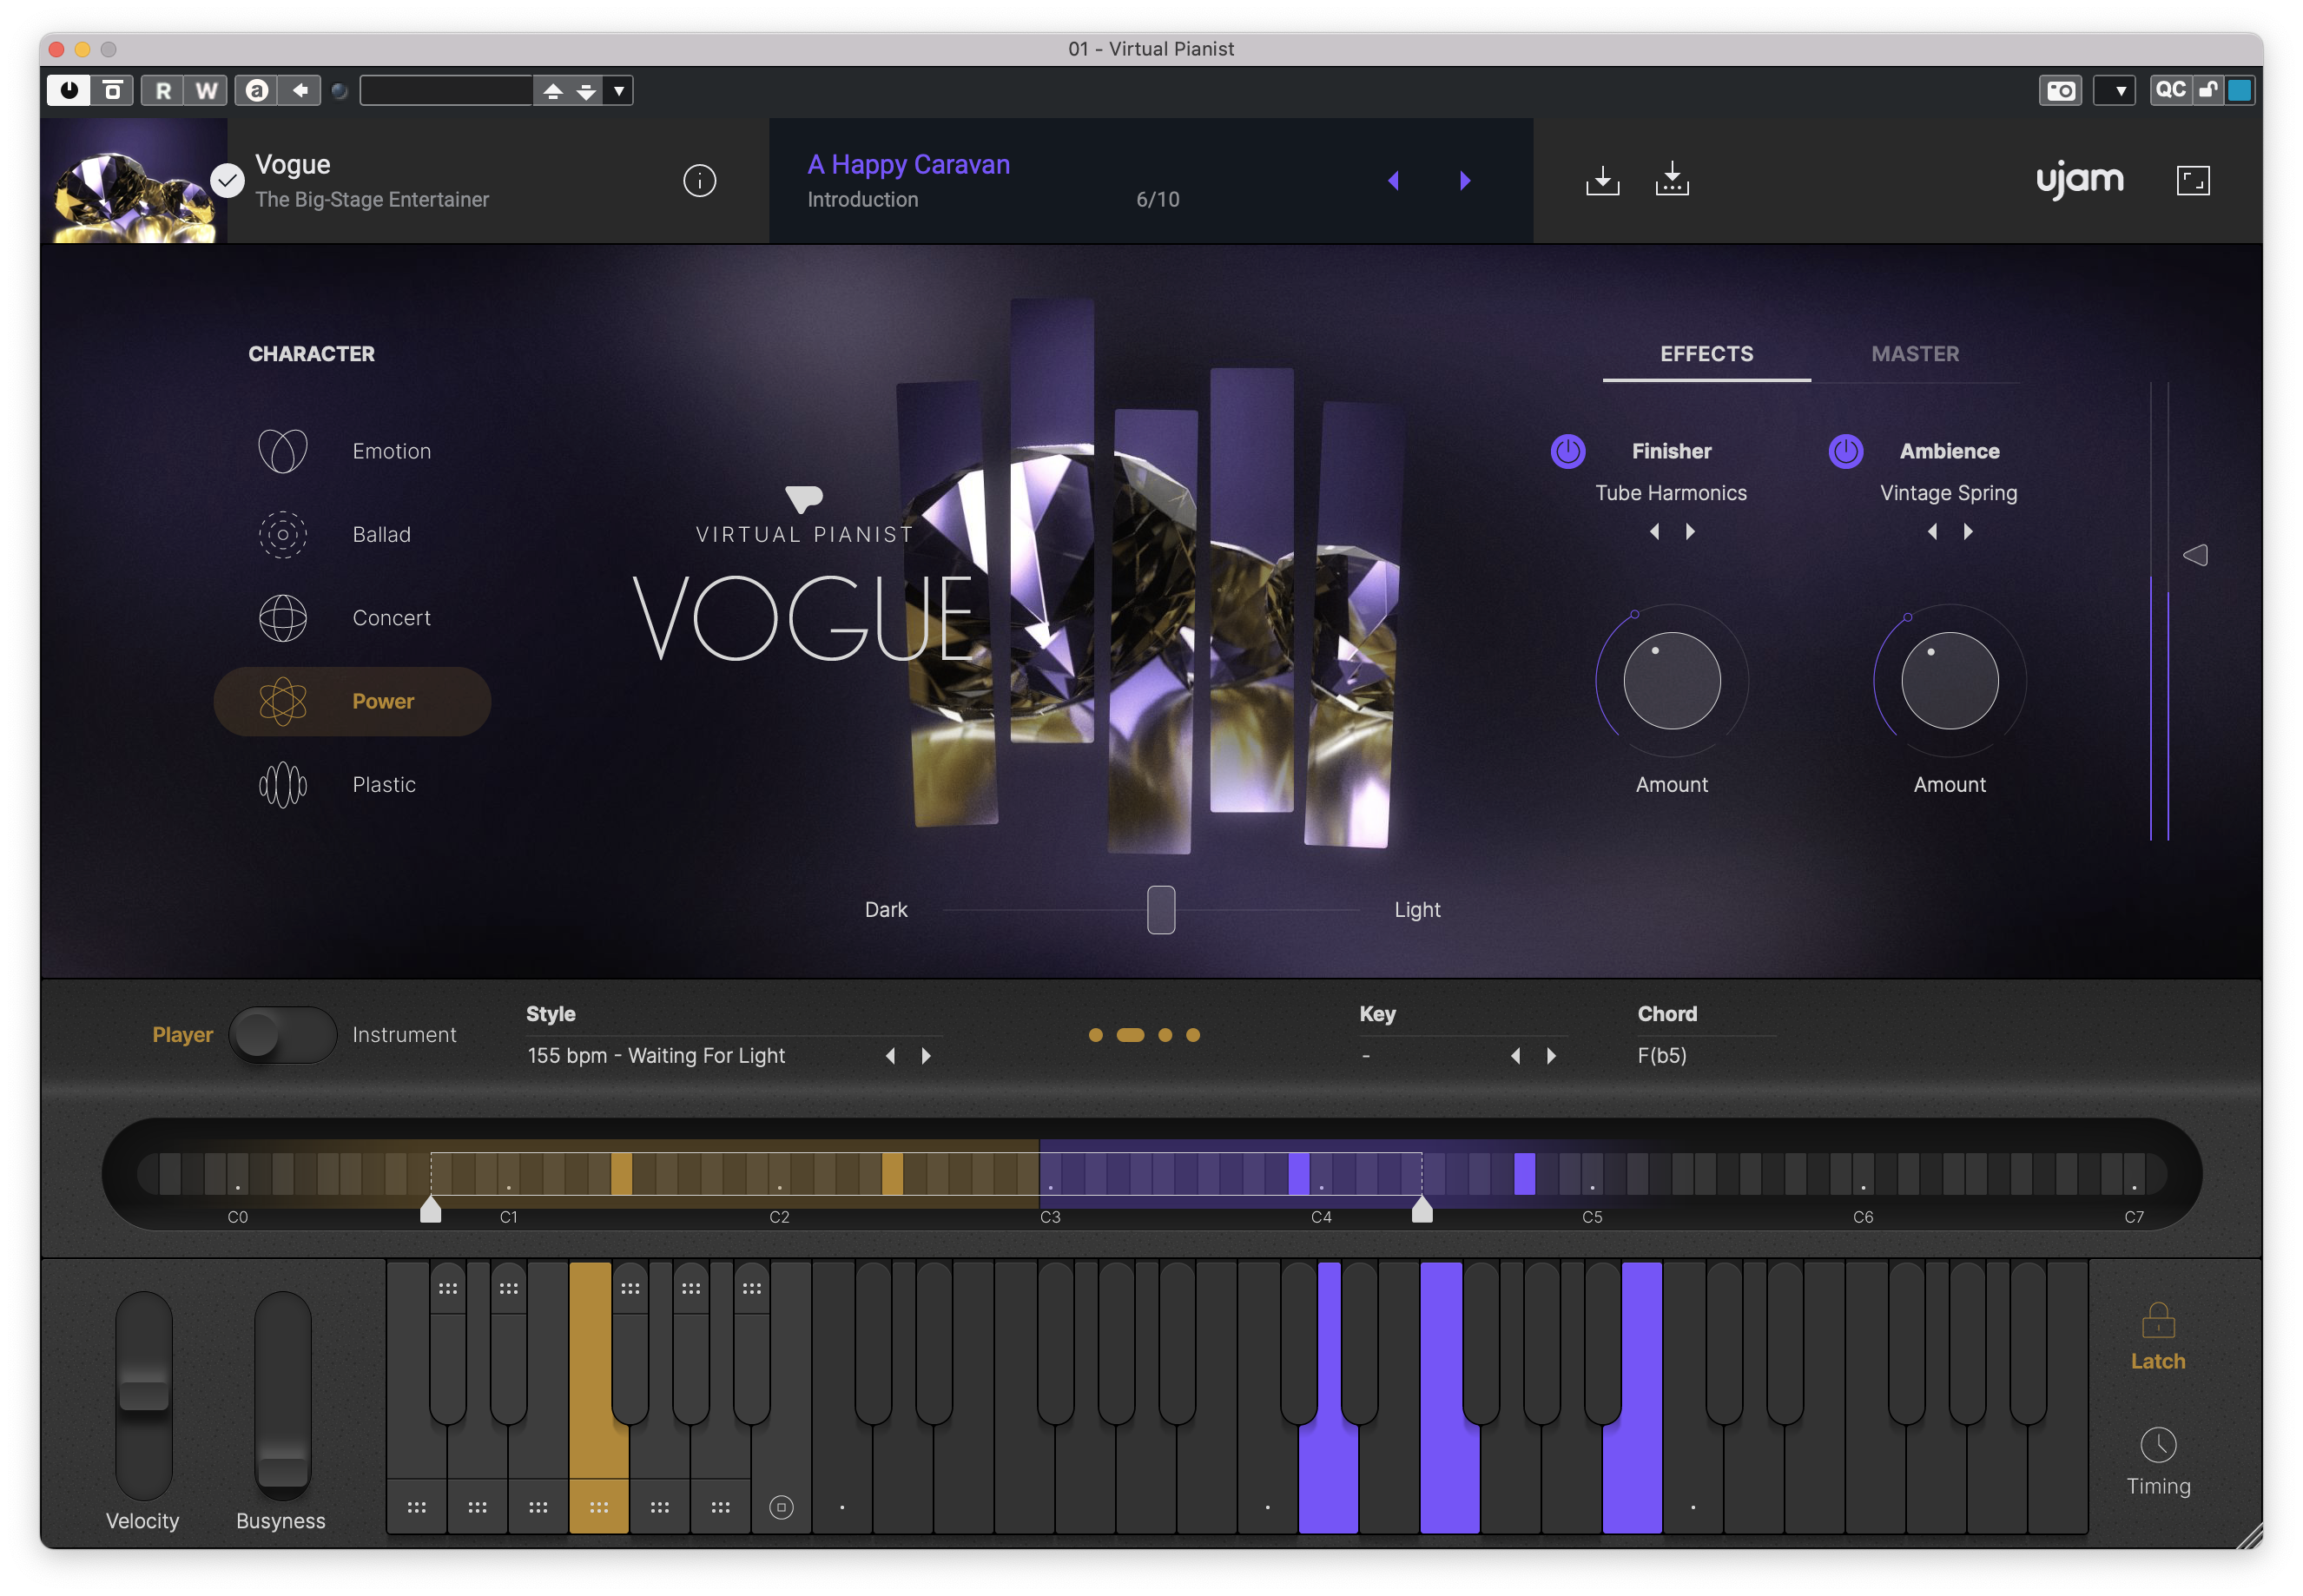The height and width of the screenshot is (1596, 2303).
Task: Click the right keyboard range marker
Action: click(1421, 1210)
